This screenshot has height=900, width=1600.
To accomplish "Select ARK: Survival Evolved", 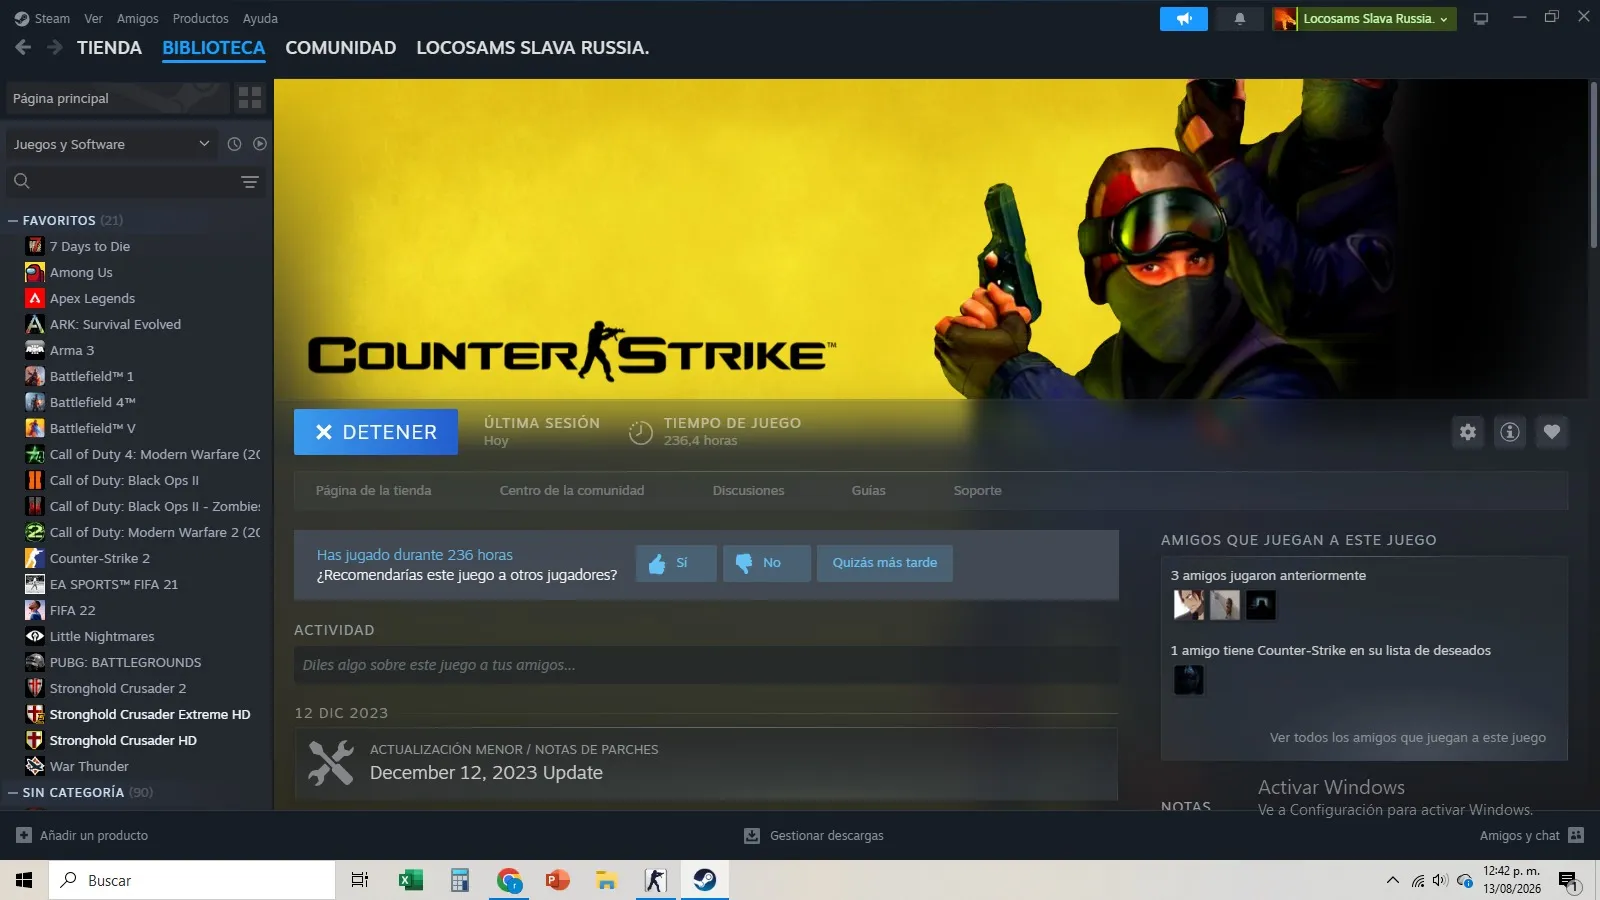I will tap(115, 324).
